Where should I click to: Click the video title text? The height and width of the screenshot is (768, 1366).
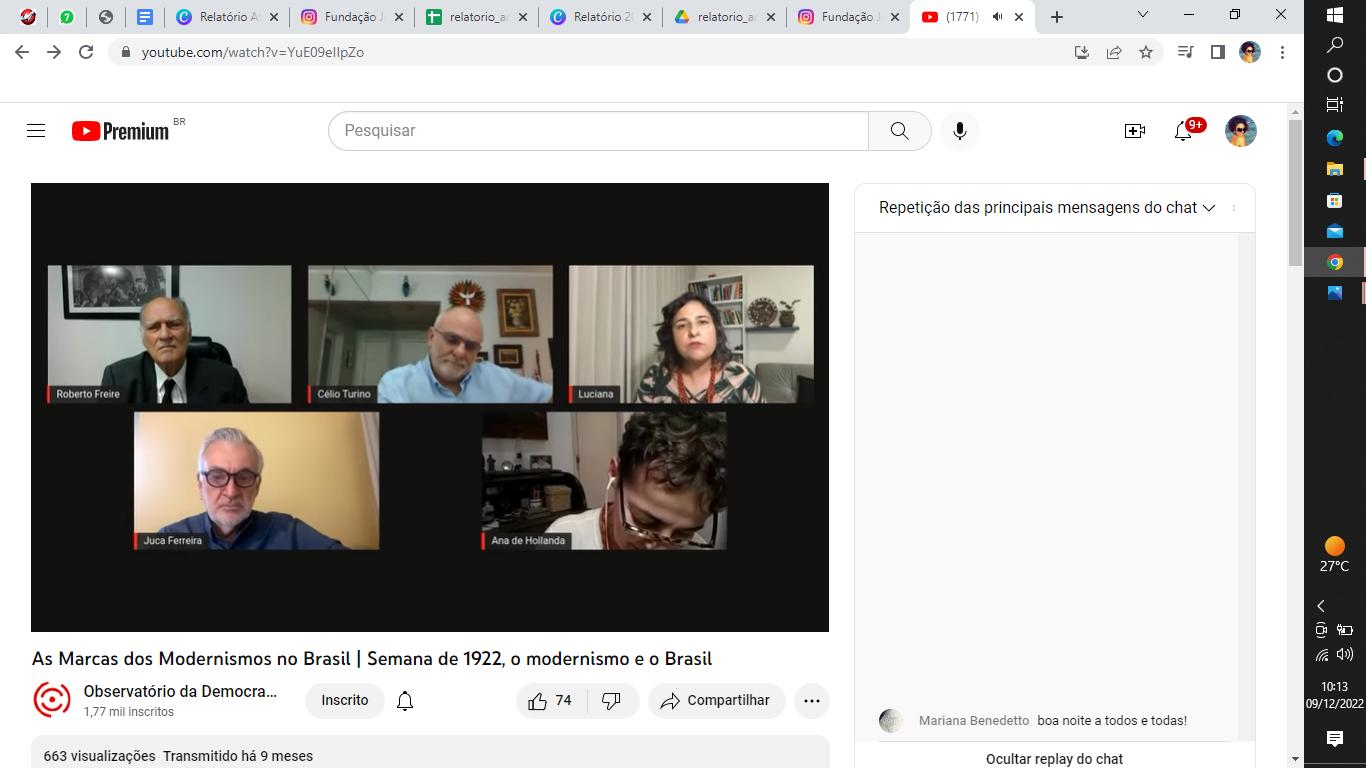[x=372, y=659]
